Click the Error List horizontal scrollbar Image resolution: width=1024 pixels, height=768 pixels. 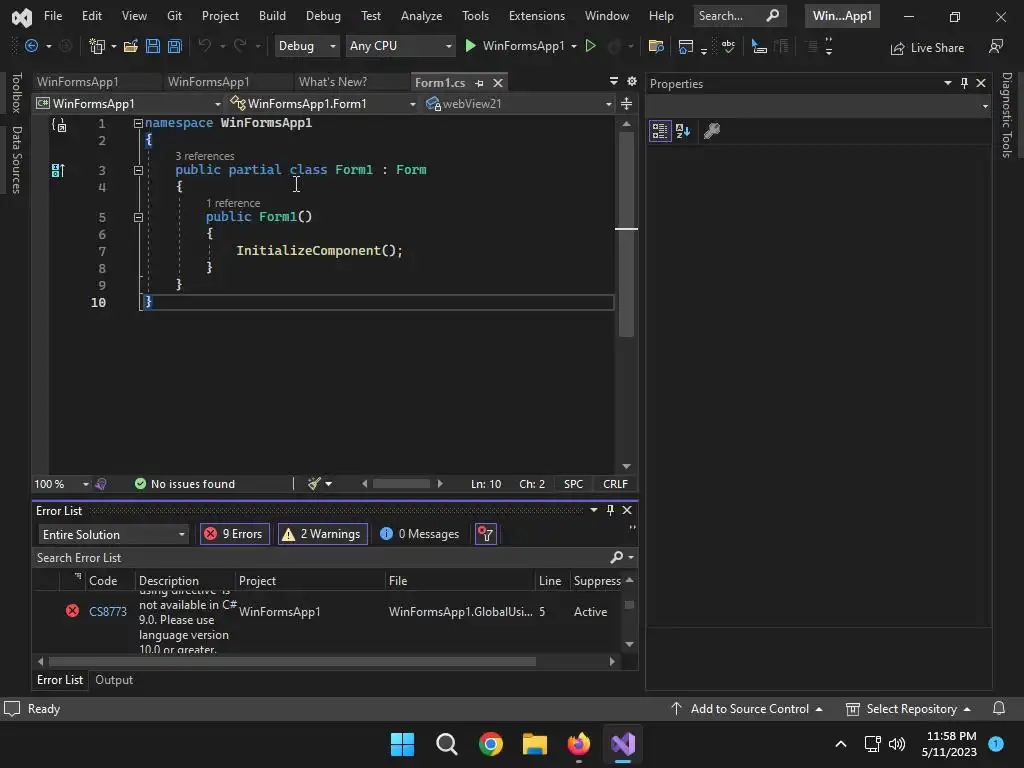(x=291, y=662)
